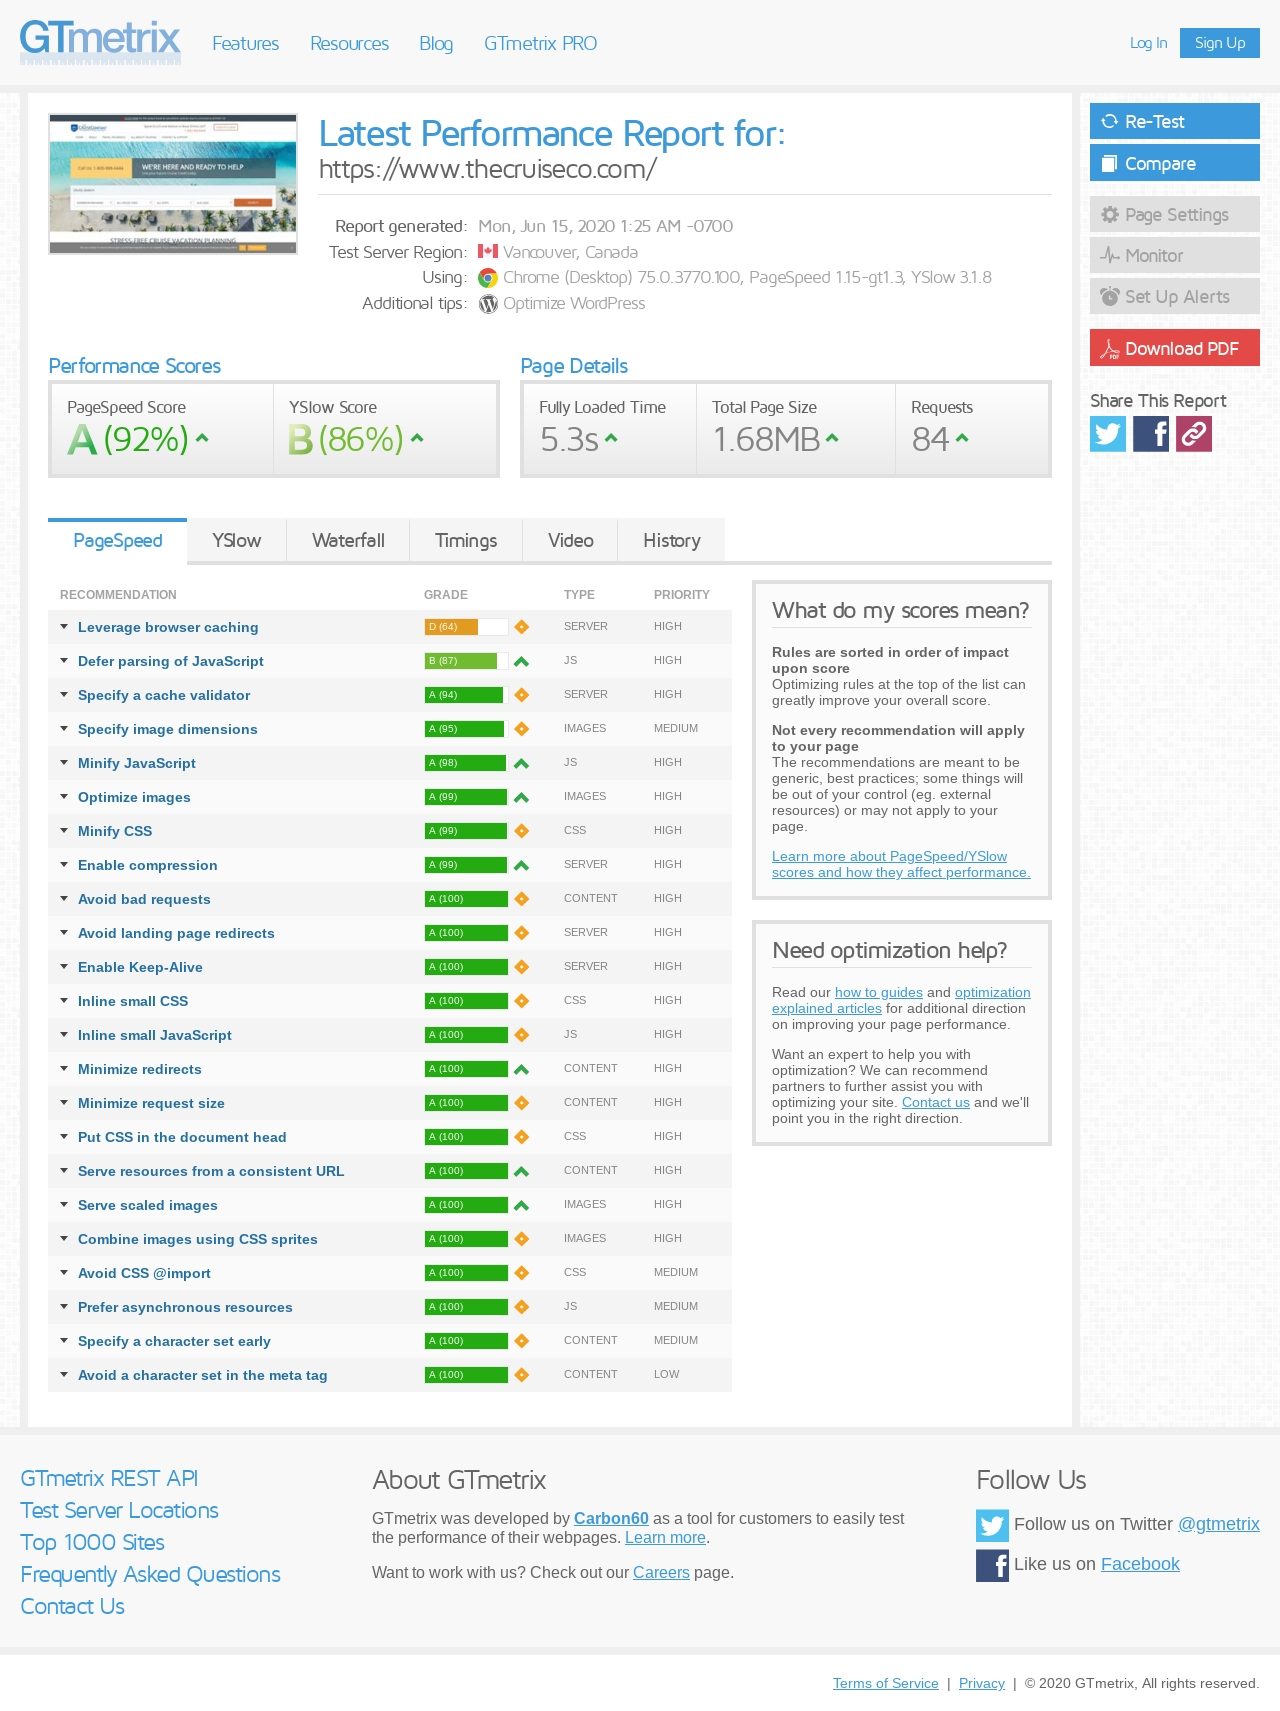Expand Avoid landing page redirects details

(x=176, y=933)
